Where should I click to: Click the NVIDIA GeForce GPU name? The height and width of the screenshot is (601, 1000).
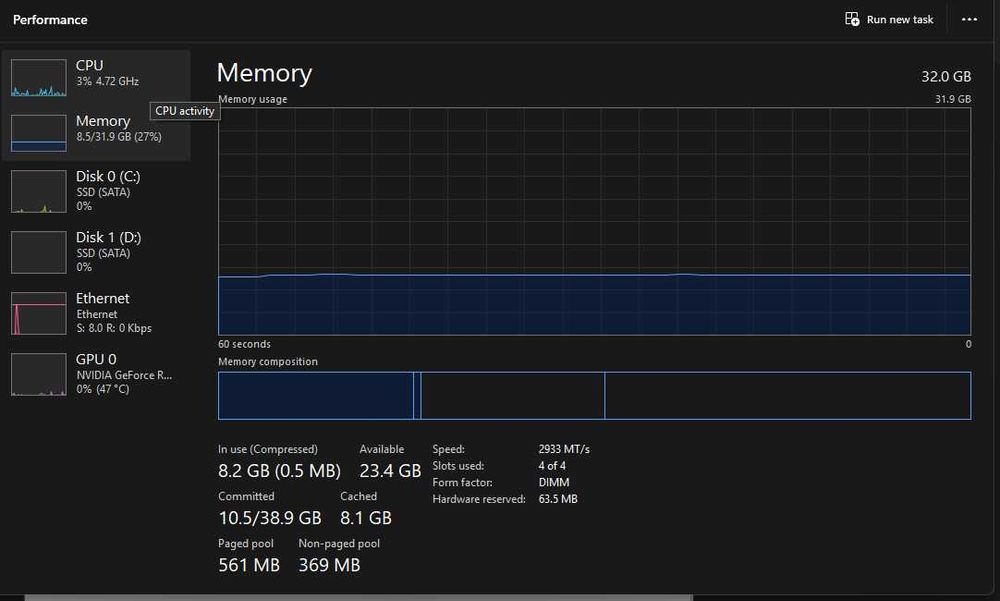tap(124, 375)
